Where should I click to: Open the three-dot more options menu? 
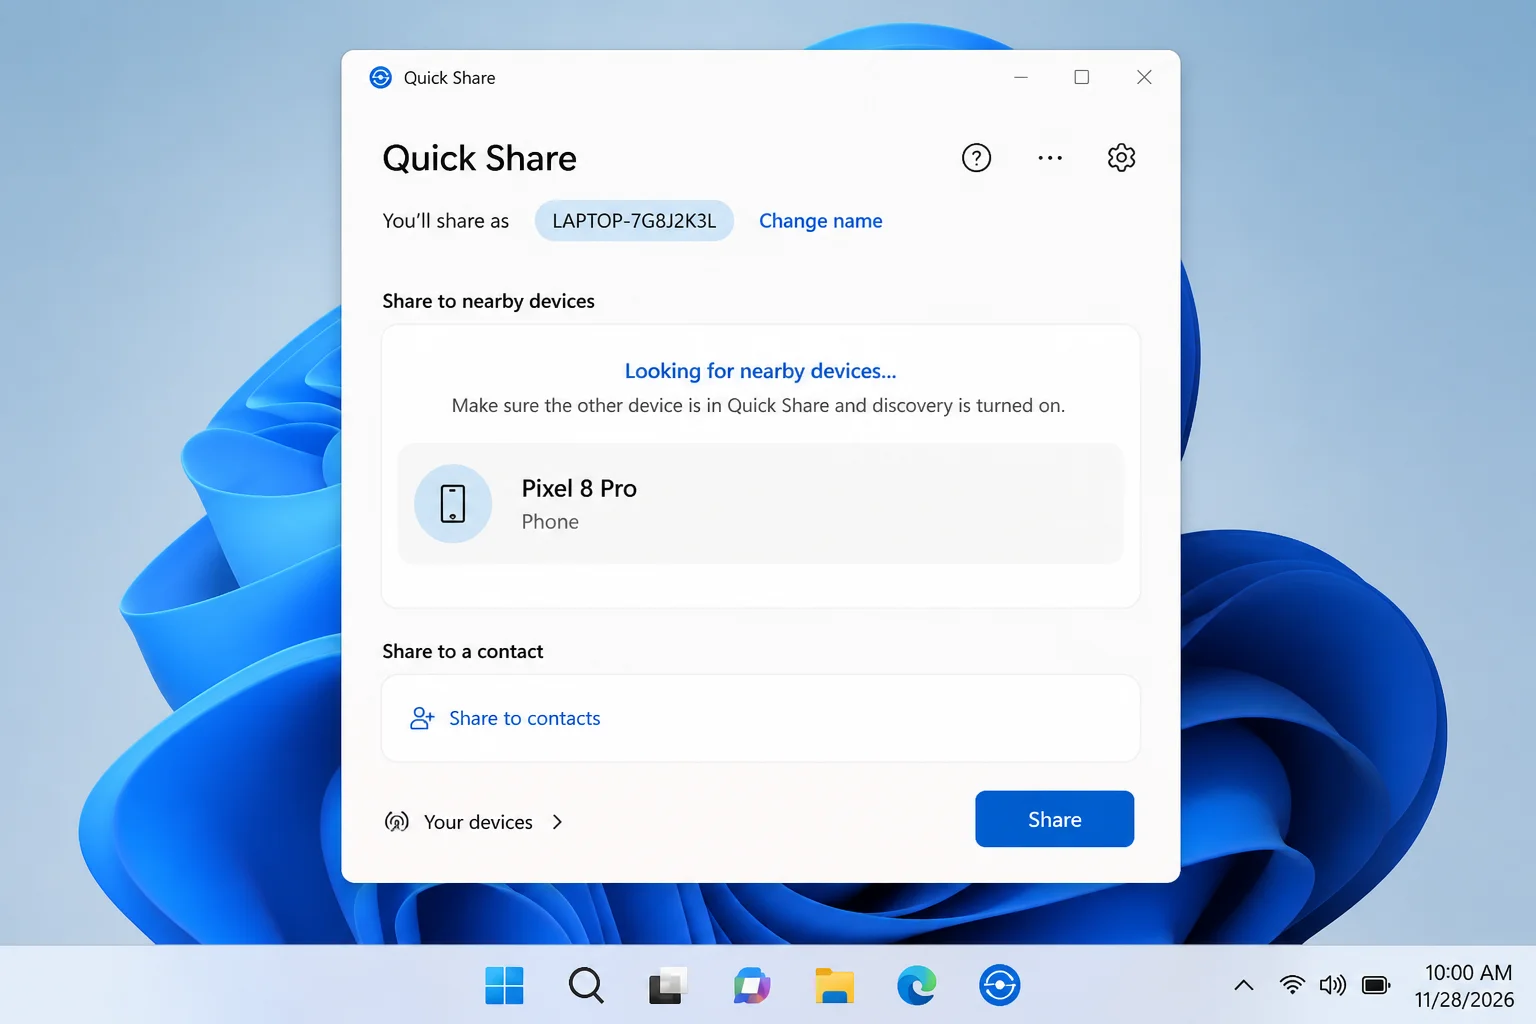click(1050, 158)
